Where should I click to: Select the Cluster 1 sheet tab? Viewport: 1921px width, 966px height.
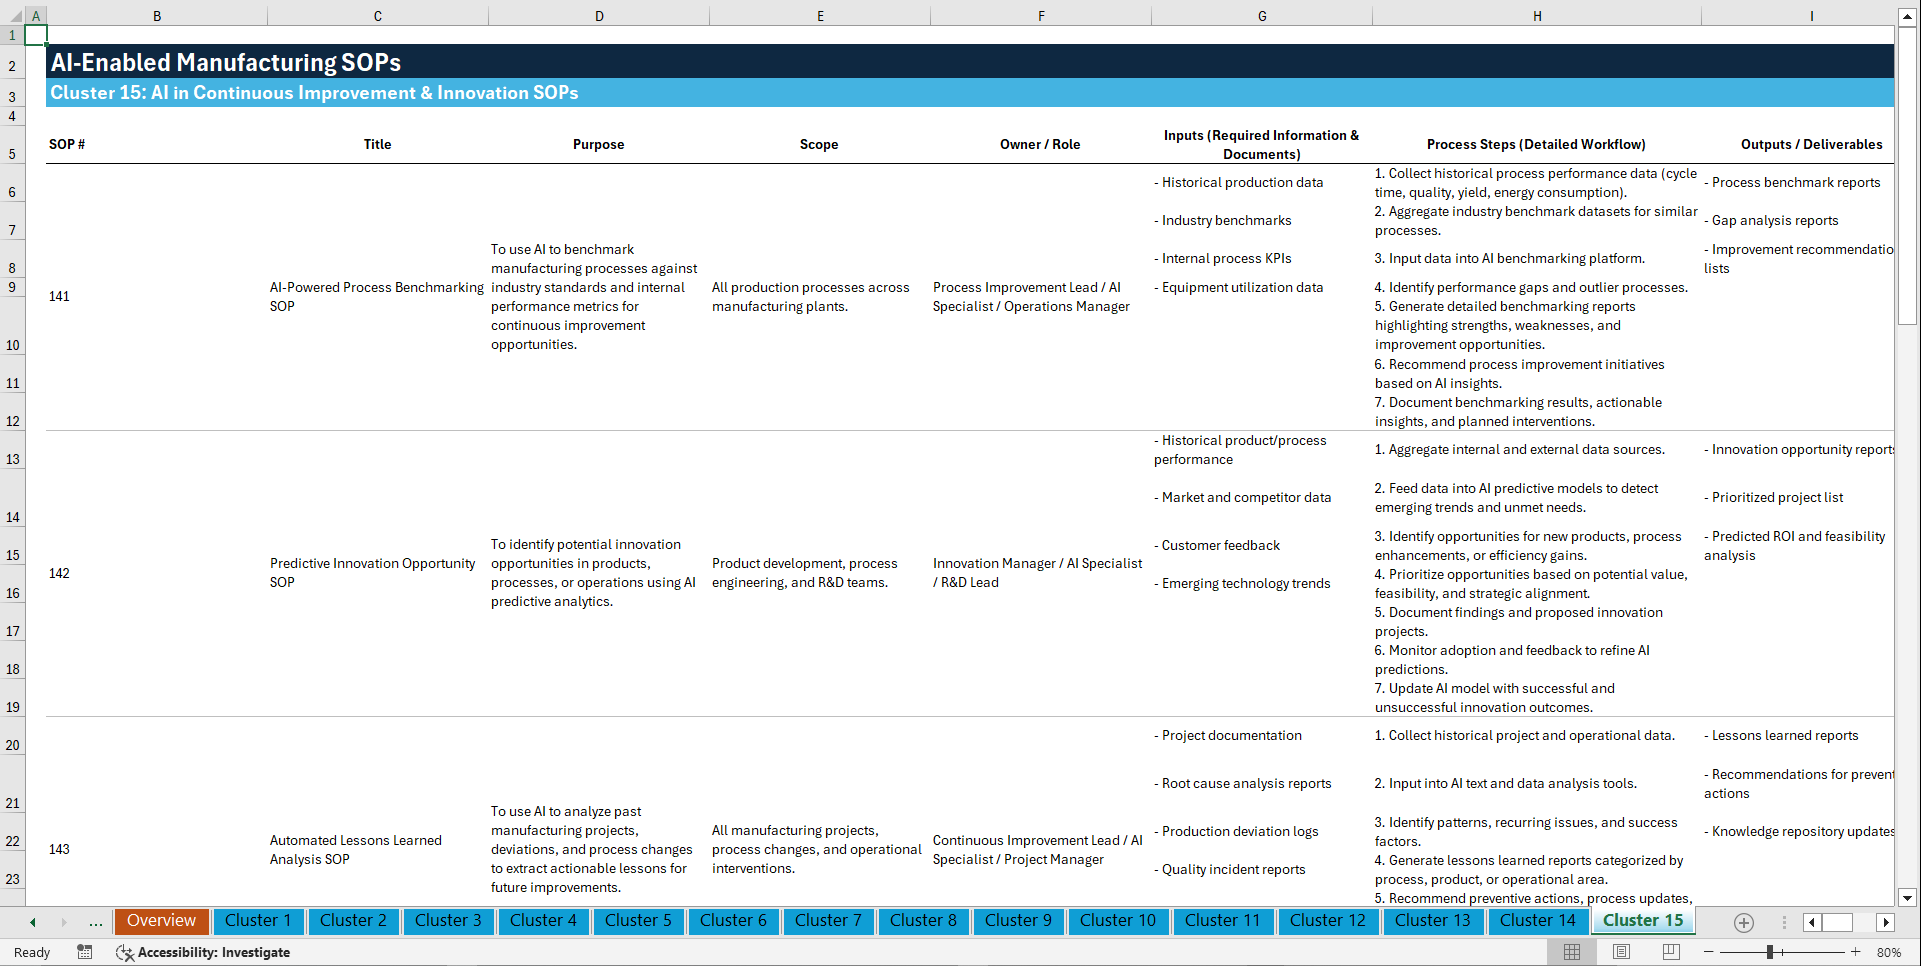point(258,921)
